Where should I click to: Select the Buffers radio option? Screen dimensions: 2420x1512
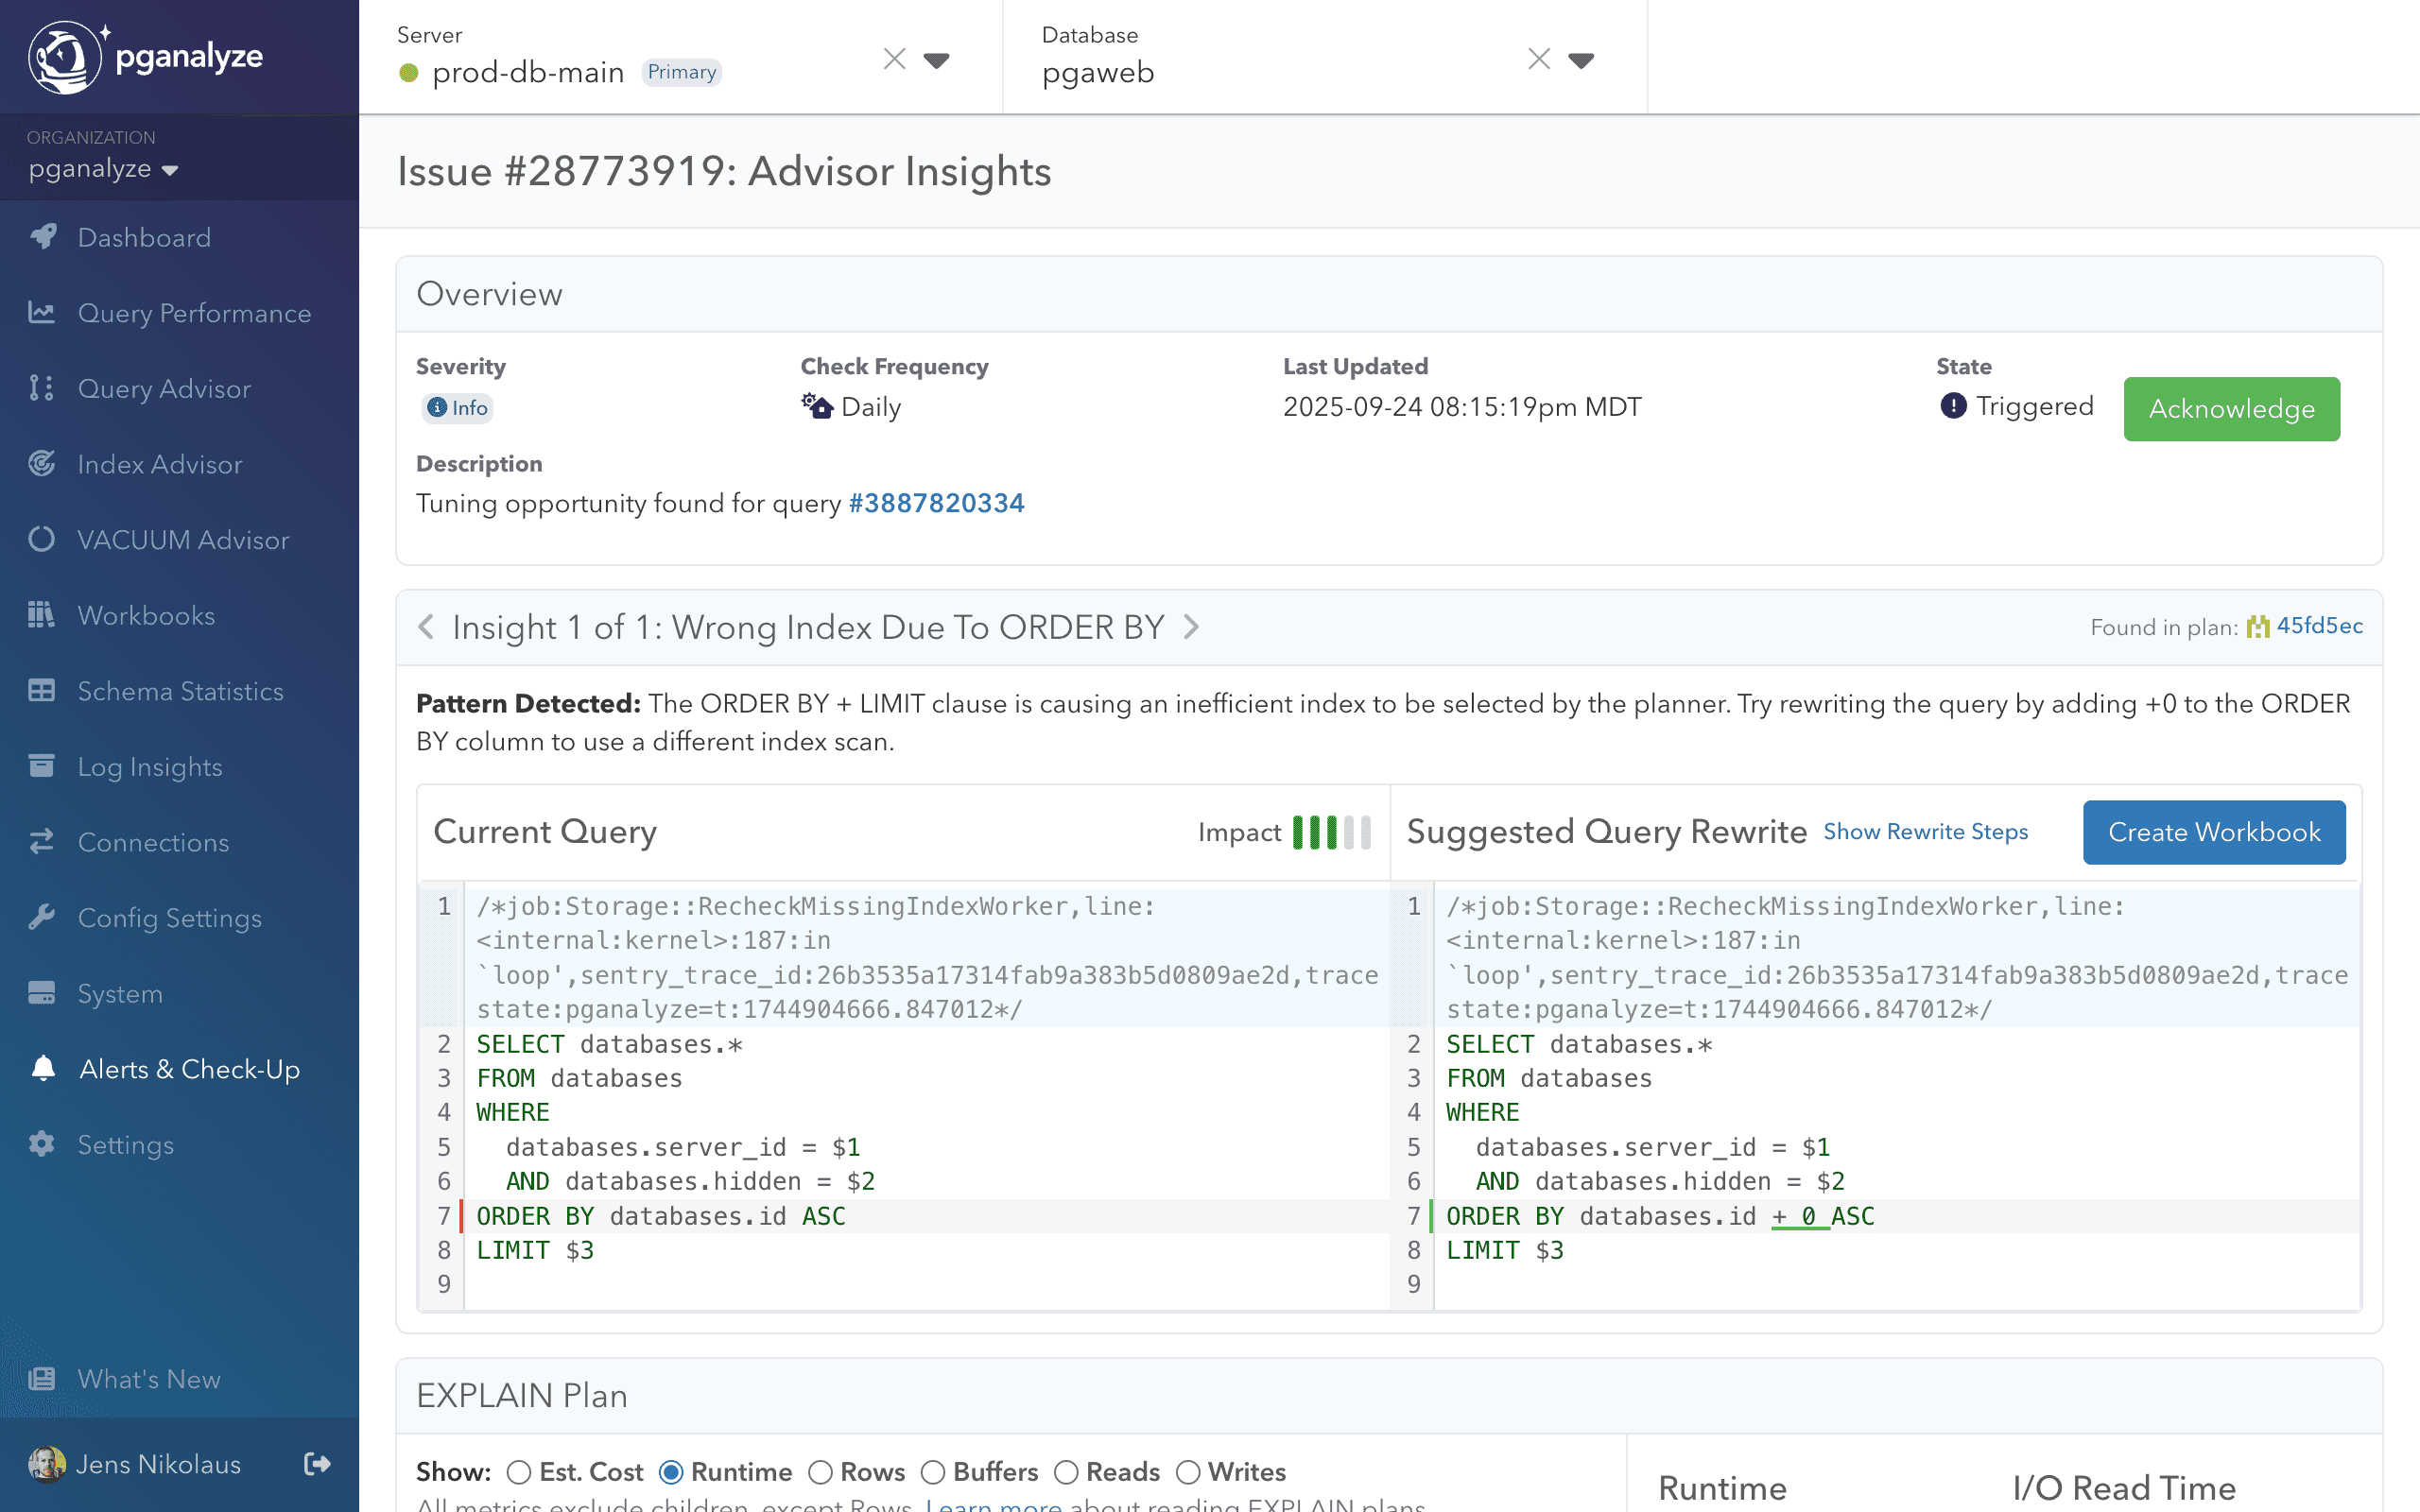[932, 1472]
